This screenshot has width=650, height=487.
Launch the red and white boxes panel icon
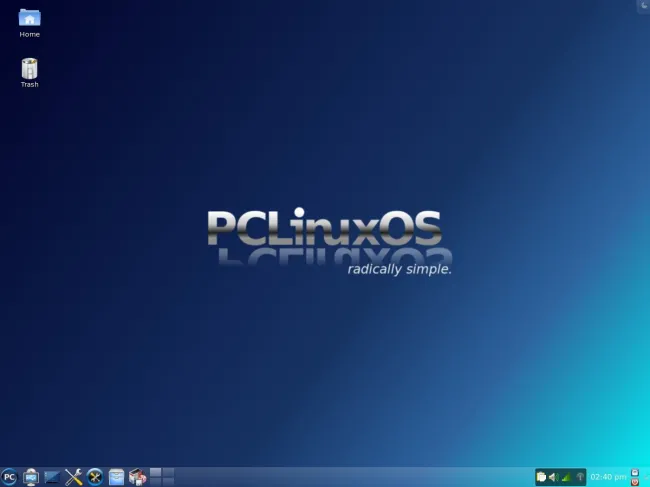pos(137,477)
